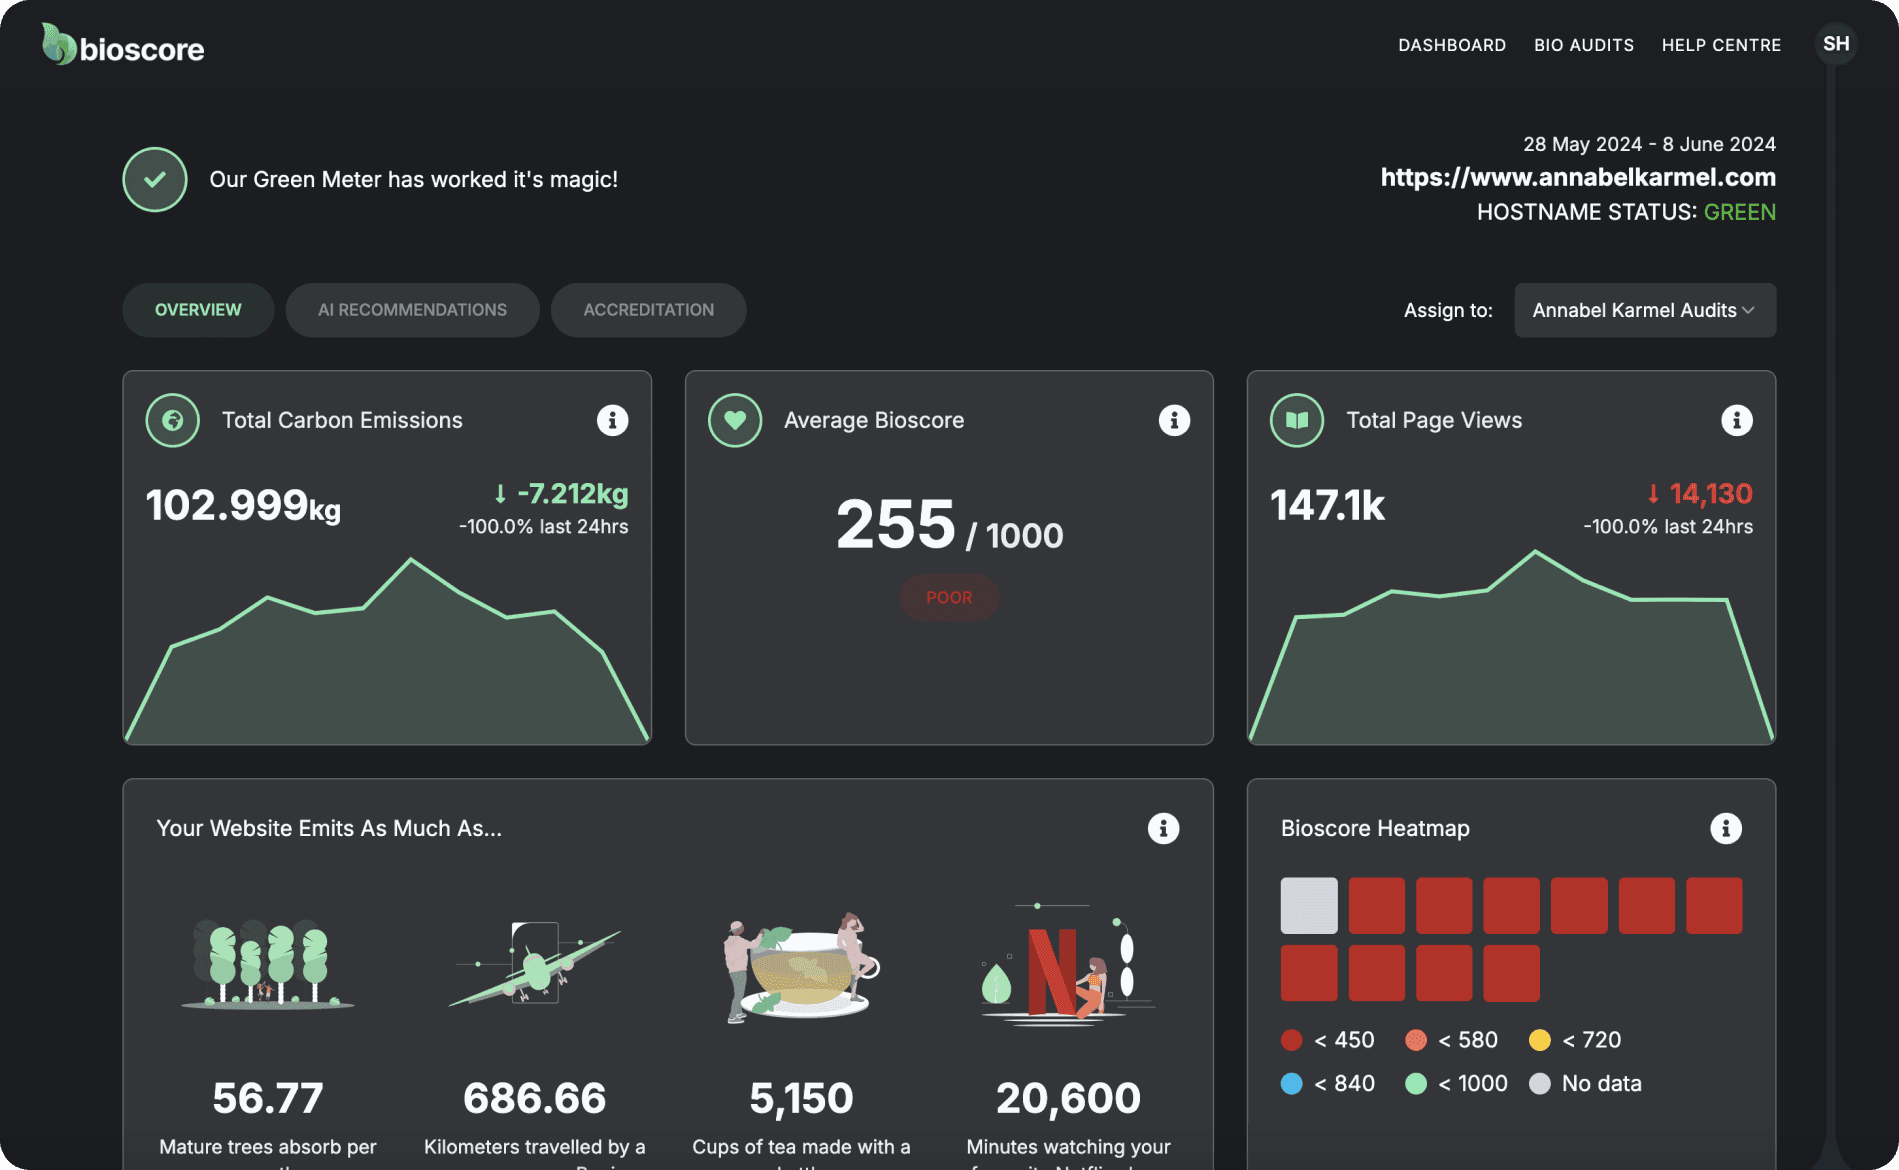The height and width of the screenshot is (1170, 1899).
Task: Click the yellow < 720 legend dot
Action: [x=1540, y=1040]
